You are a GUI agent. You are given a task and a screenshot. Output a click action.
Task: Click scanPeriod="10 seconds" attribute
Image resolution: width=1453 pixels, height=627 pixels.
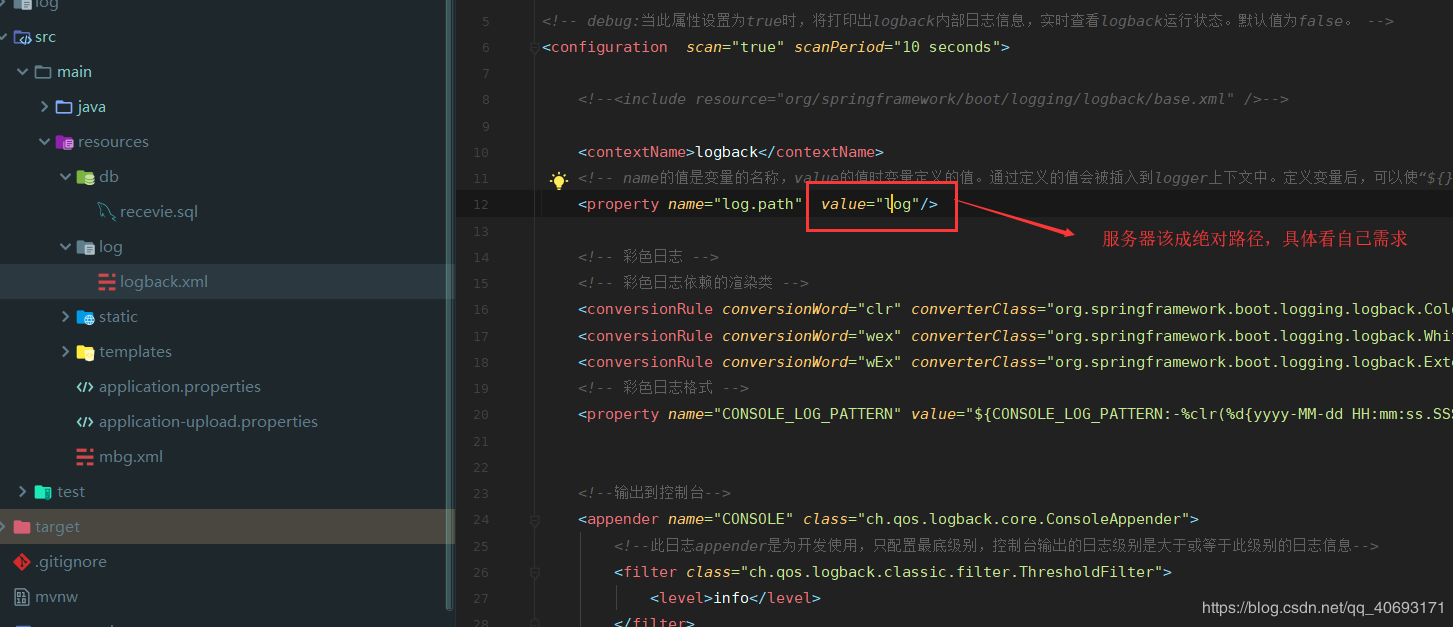897,47
